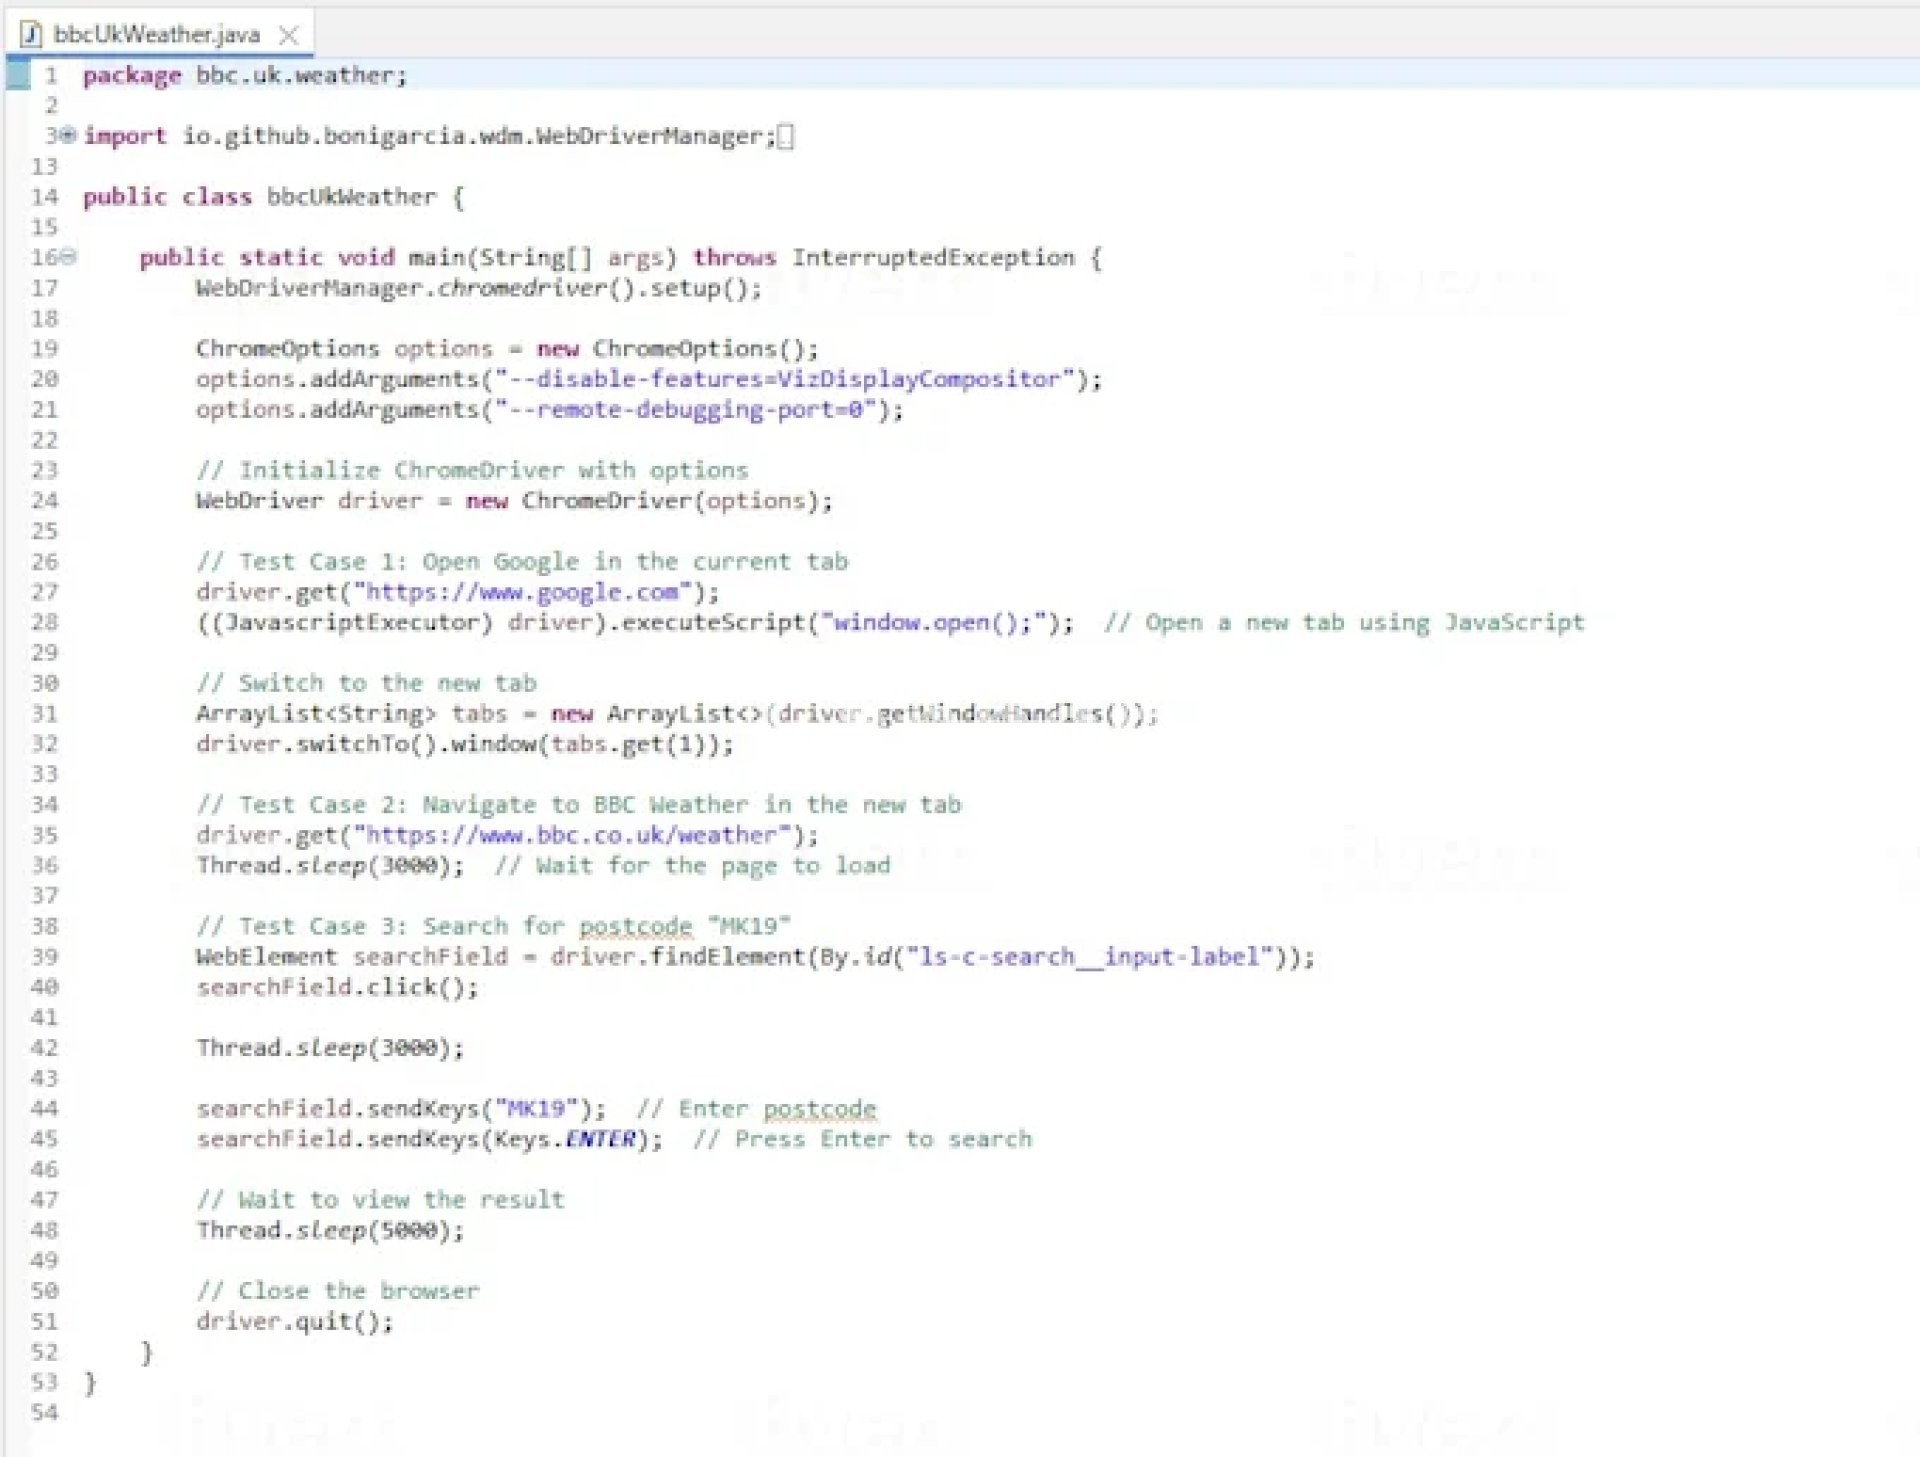The width and height of the screenshot is (1920, 1457).
Task: Expand folded imports at line 3
Action: pos(68,135)
